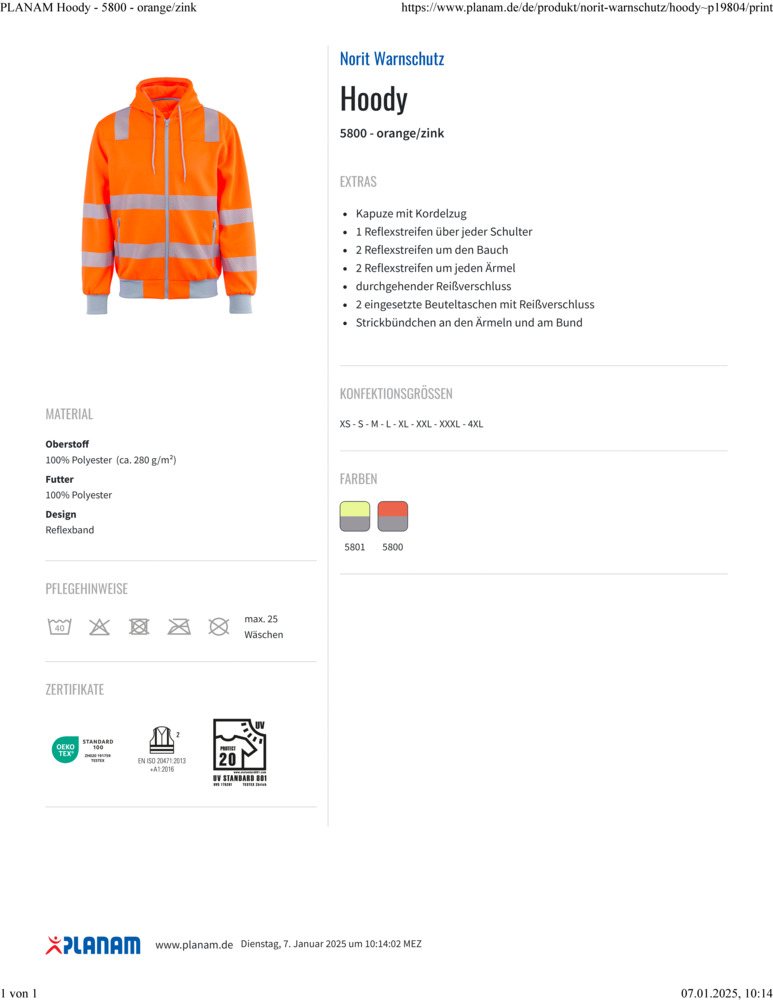
Task: Click the size list XS to 4XL
Action: click(x=411, y=423)
